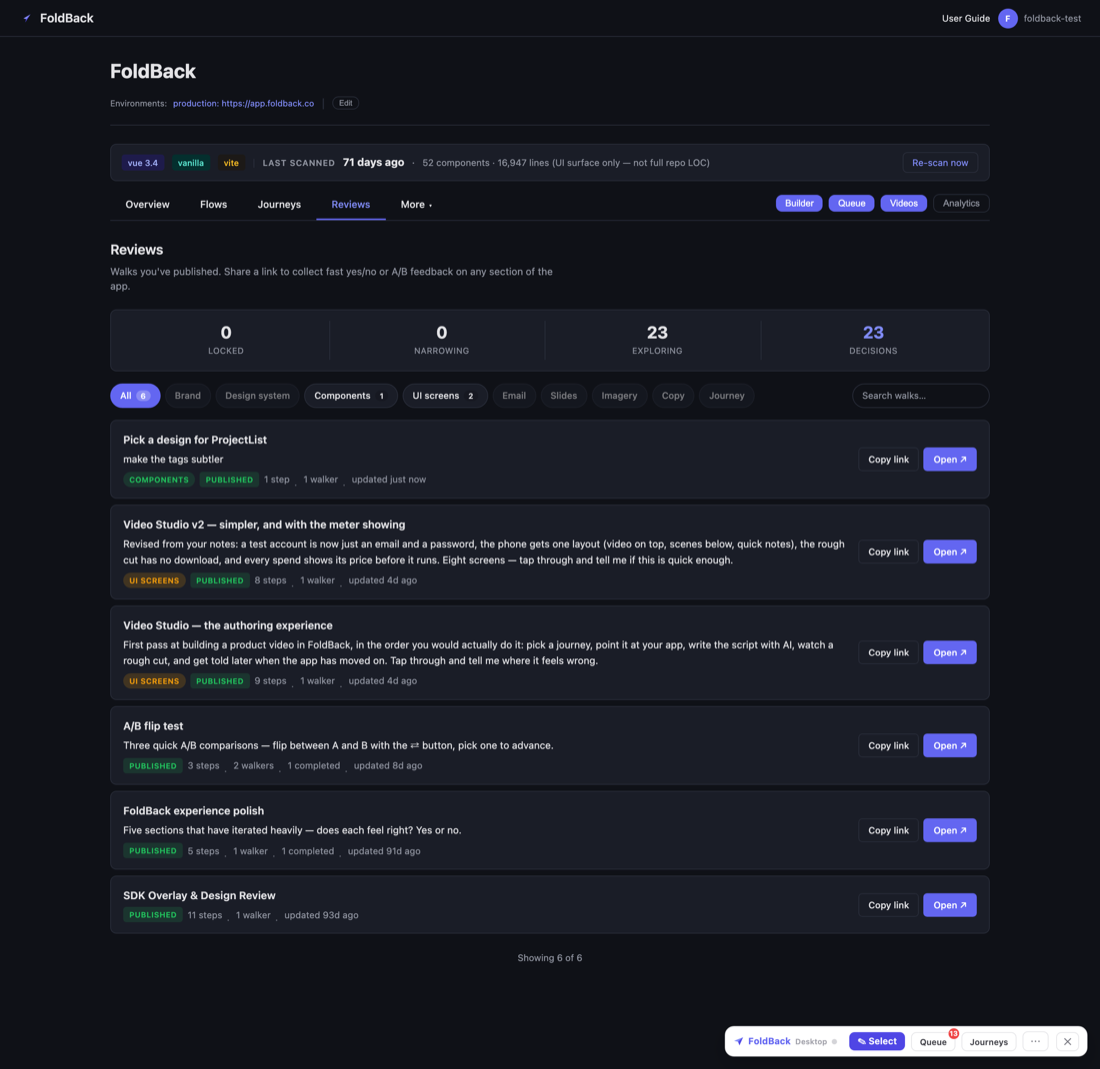This screenshot has width=1100, height=1069.
Task: Filter walks by Imagery
Action: [619, 396]
